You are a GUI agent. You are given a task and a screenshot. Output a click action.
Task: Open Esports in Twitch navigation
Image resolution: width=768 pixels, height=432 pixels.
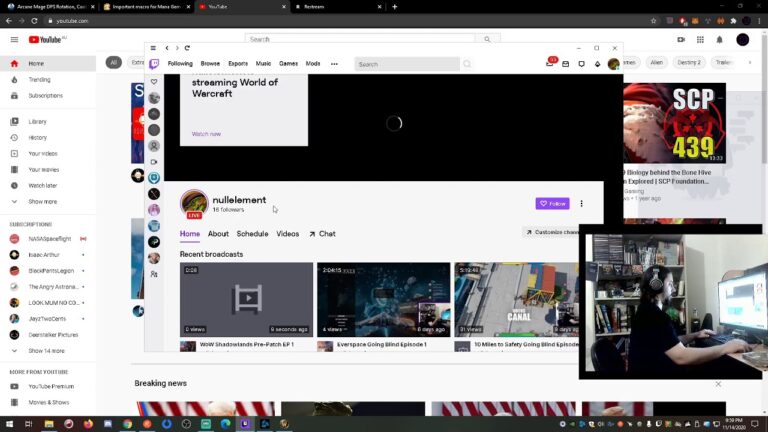238,64
